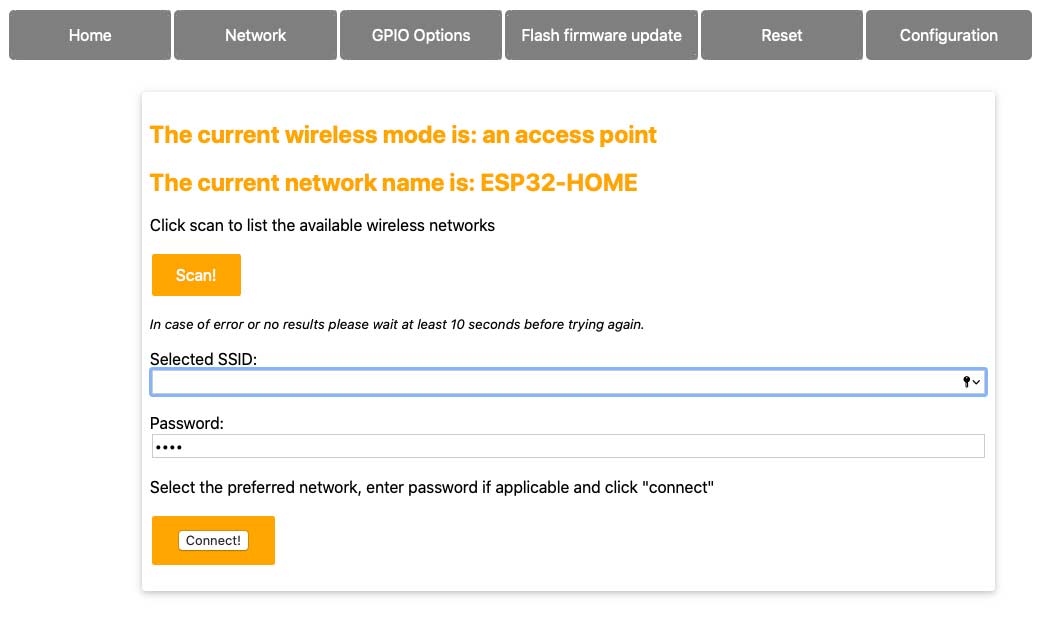The image size is (1037, 621).
Task: Open the Configuration page
Action: (x=948, y=35)
